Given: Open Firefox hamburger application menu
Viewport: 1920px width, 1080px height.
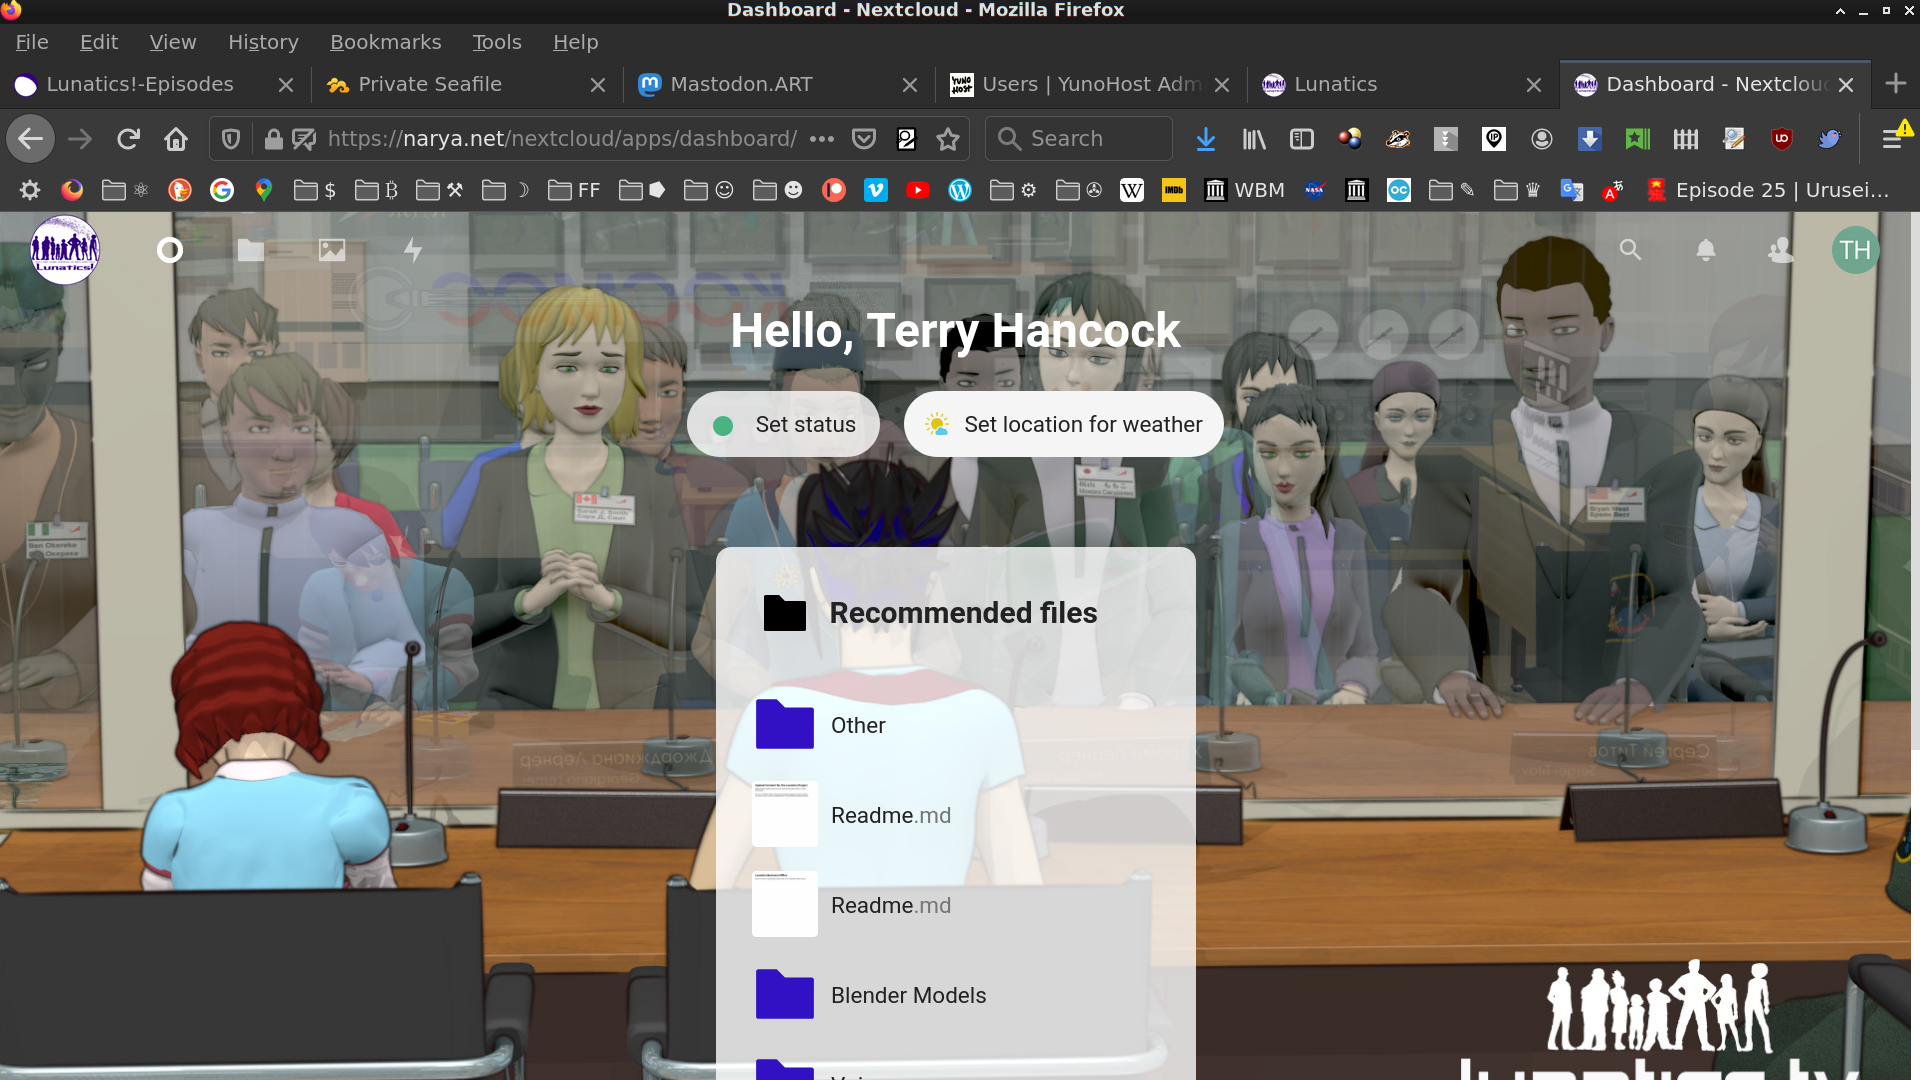Looking at the screenshot, I should tap(1892, 139).
